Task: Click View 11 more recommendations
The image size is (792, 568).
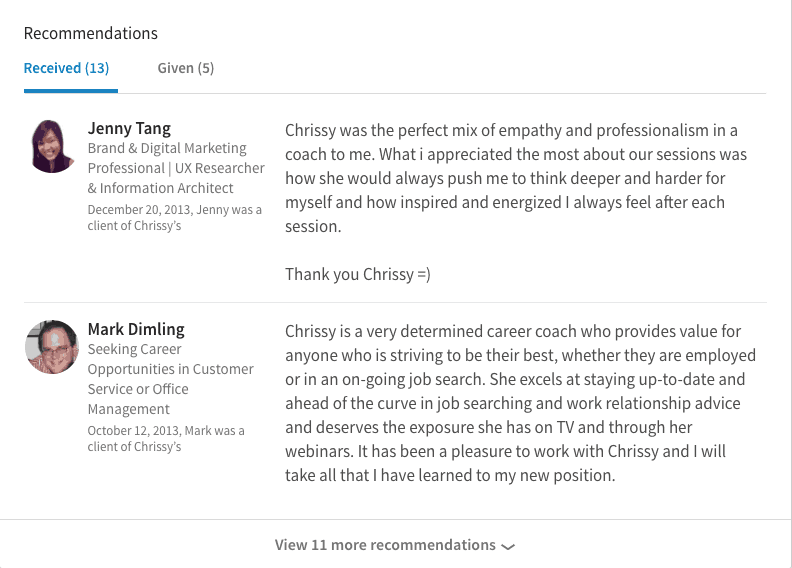Action: pyautogui.click(x=385, y=545)
